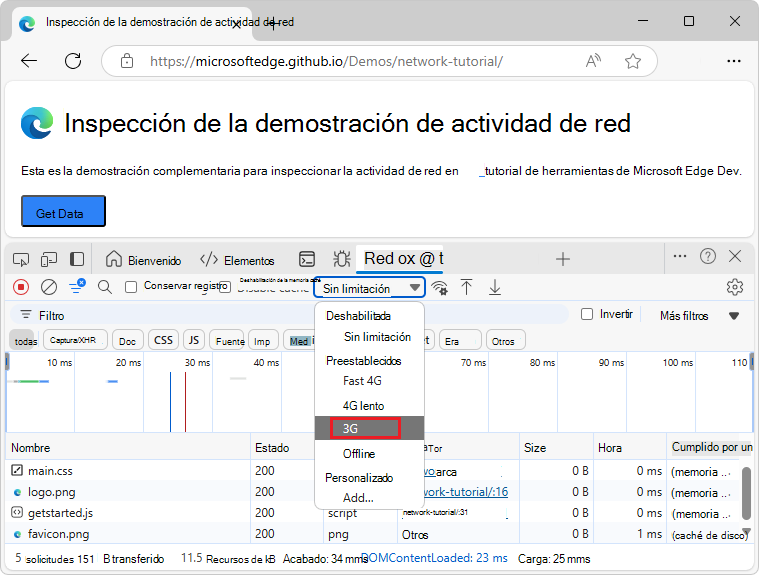Export HAR file with down arrow icon
This screenshot has height=575, width=759.
click(x=495, y=287)
